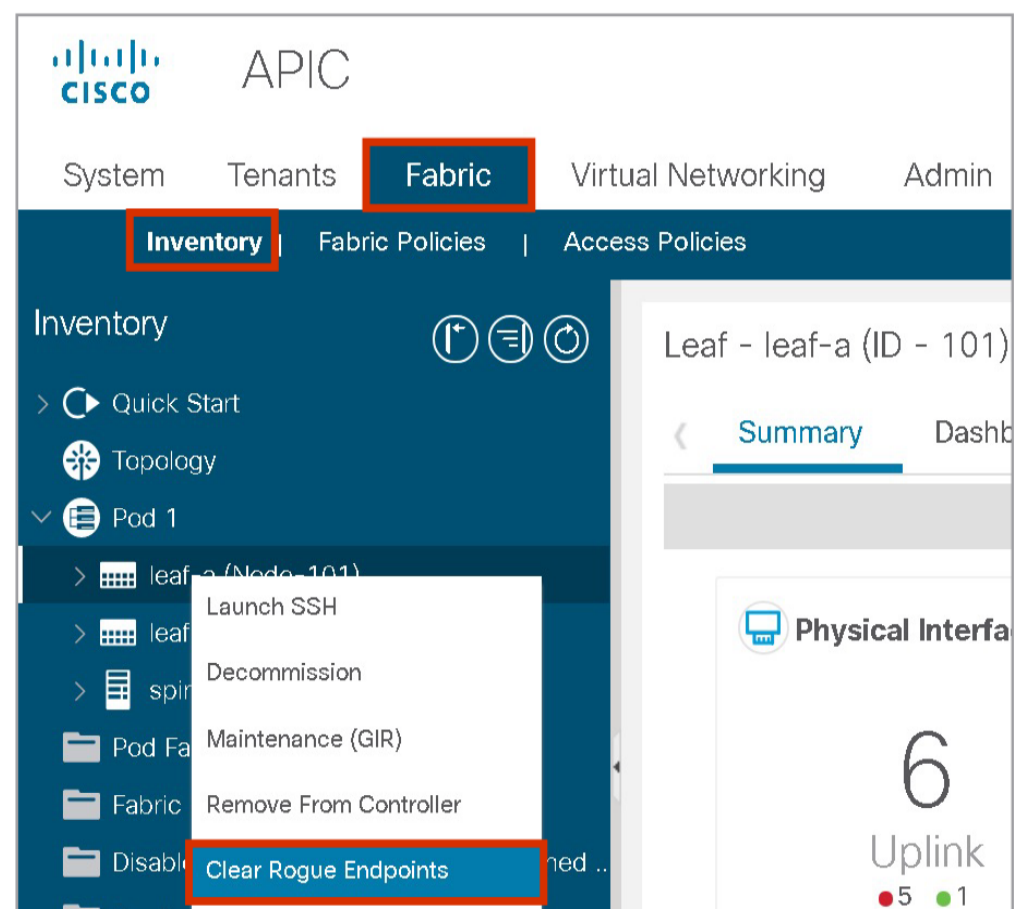The width and height of the screenshot is (1023, 909).
Task: Open the Fabric Policies submenu link
Action: tap(402, 242)
